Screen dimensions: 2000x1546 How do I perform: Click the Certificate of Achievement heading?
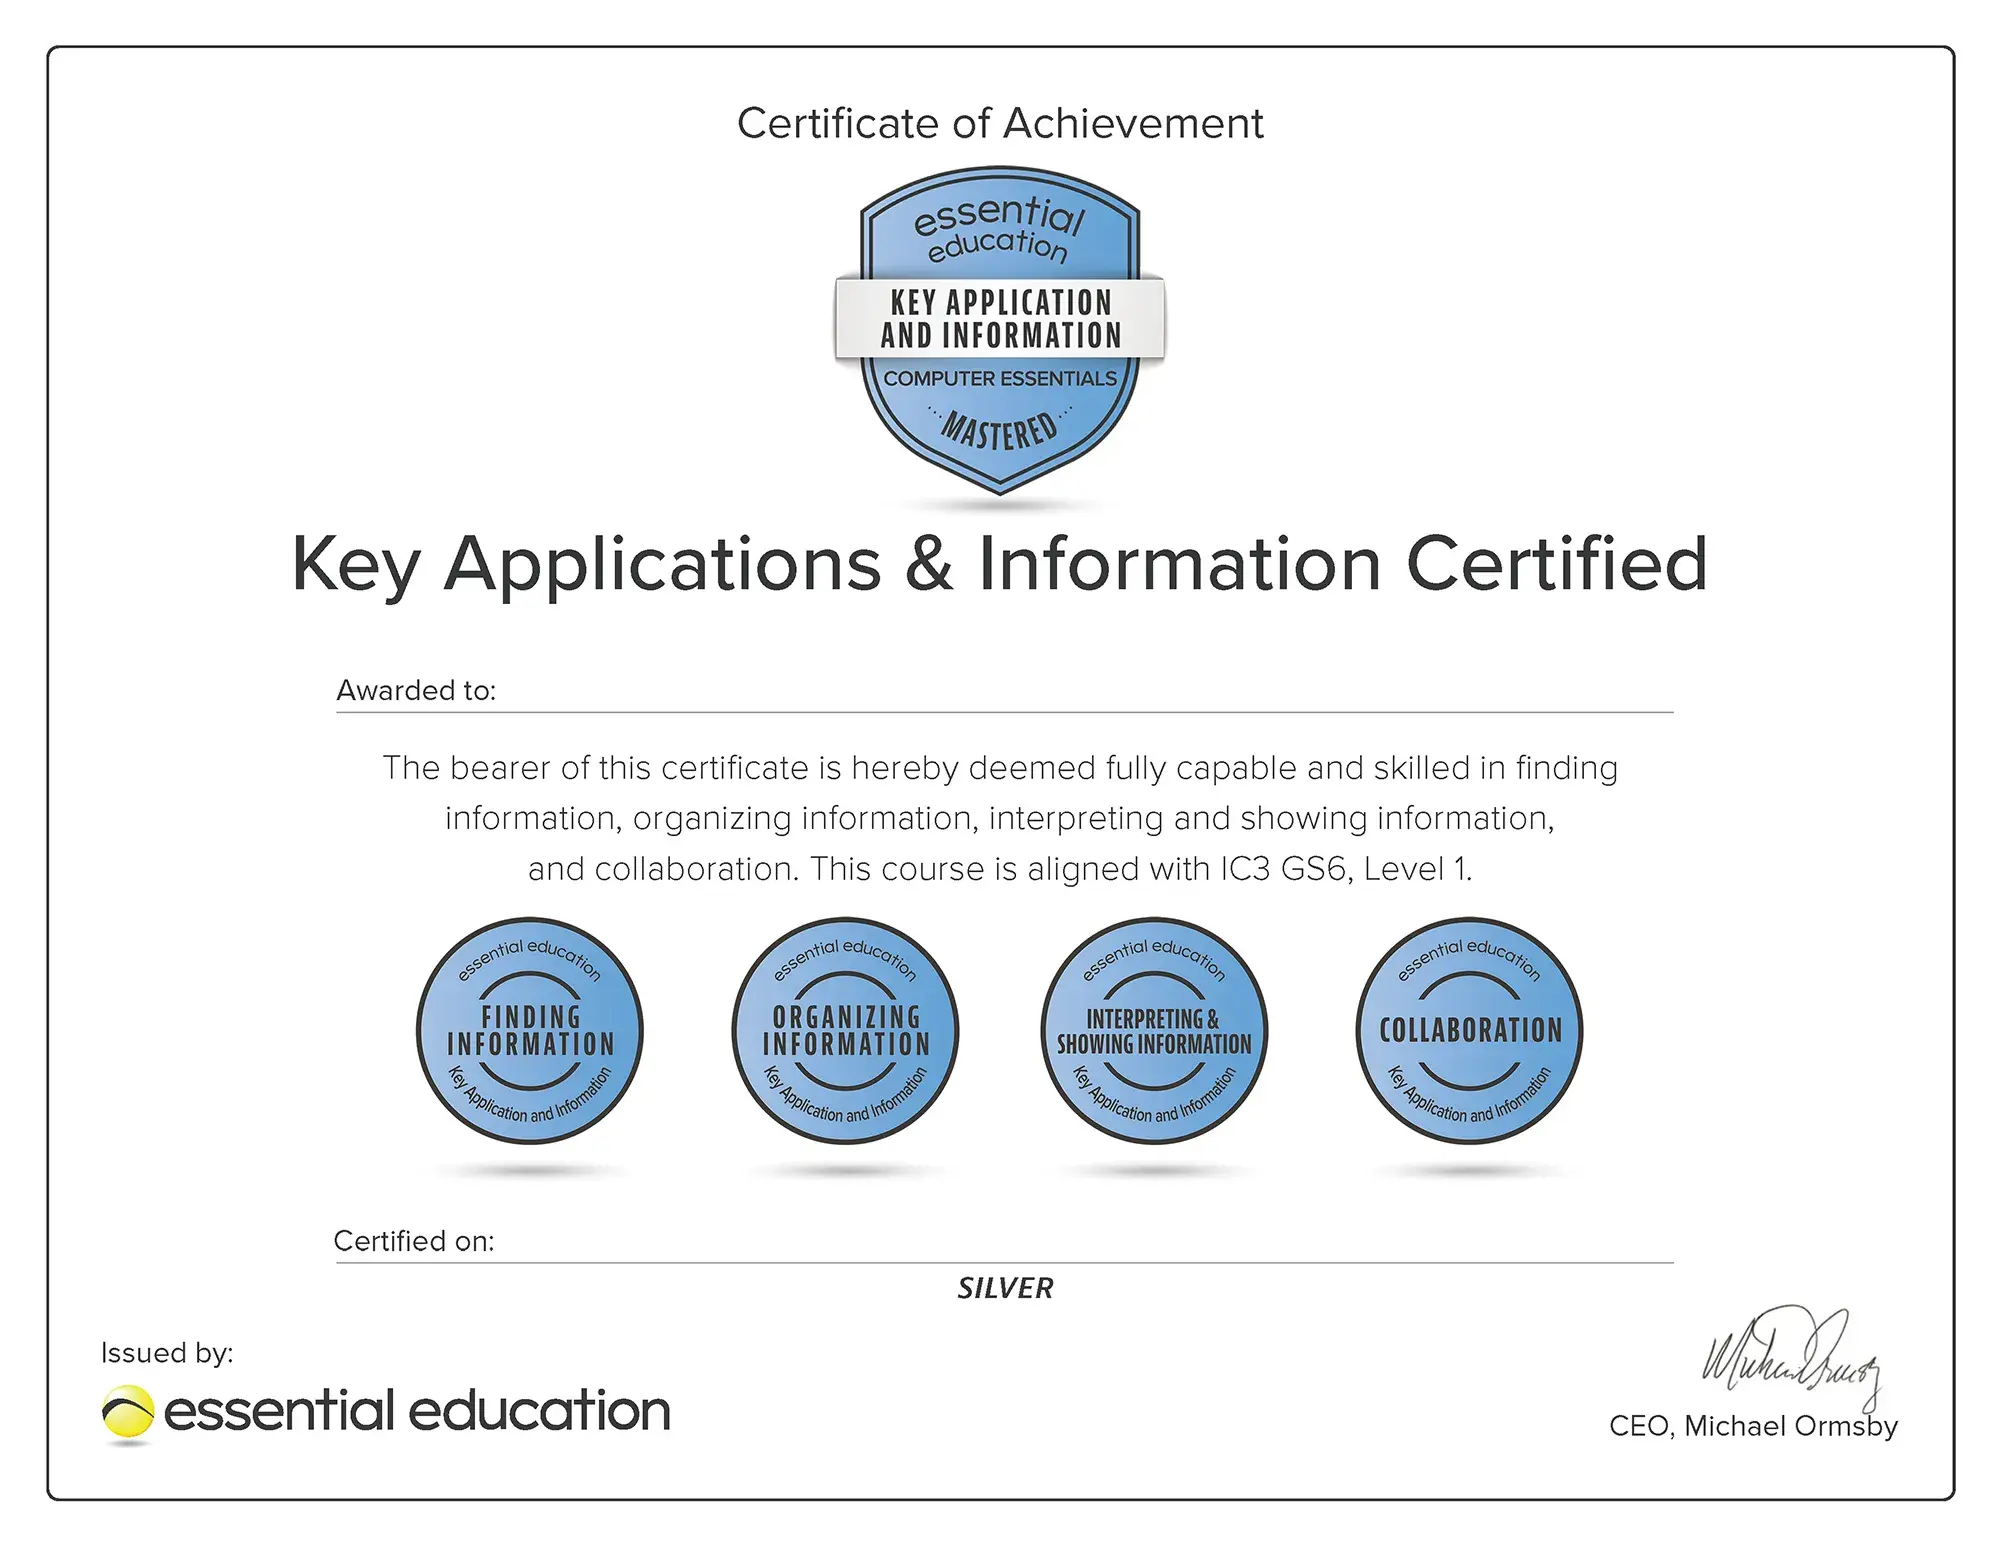click(1000, 124)
